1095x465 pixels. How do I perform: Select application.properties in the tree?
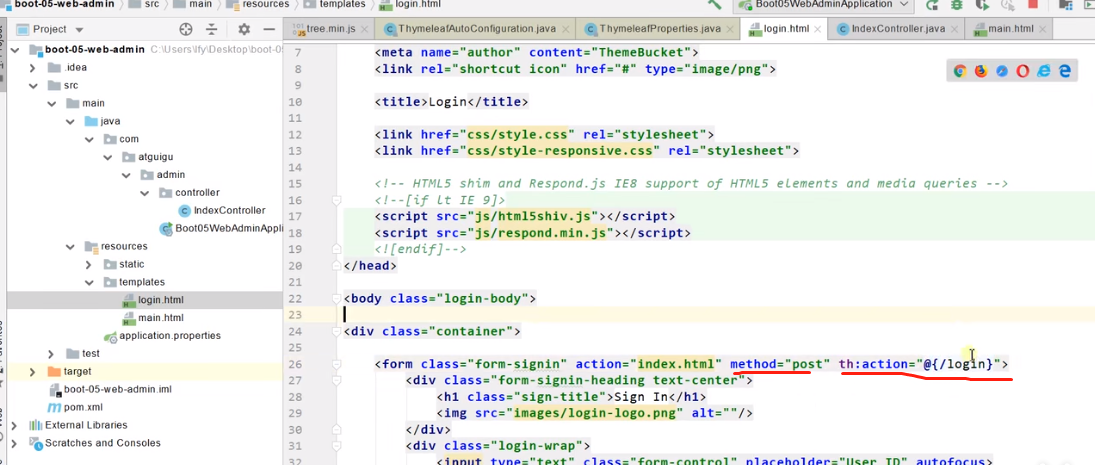(x=163, y=336)
